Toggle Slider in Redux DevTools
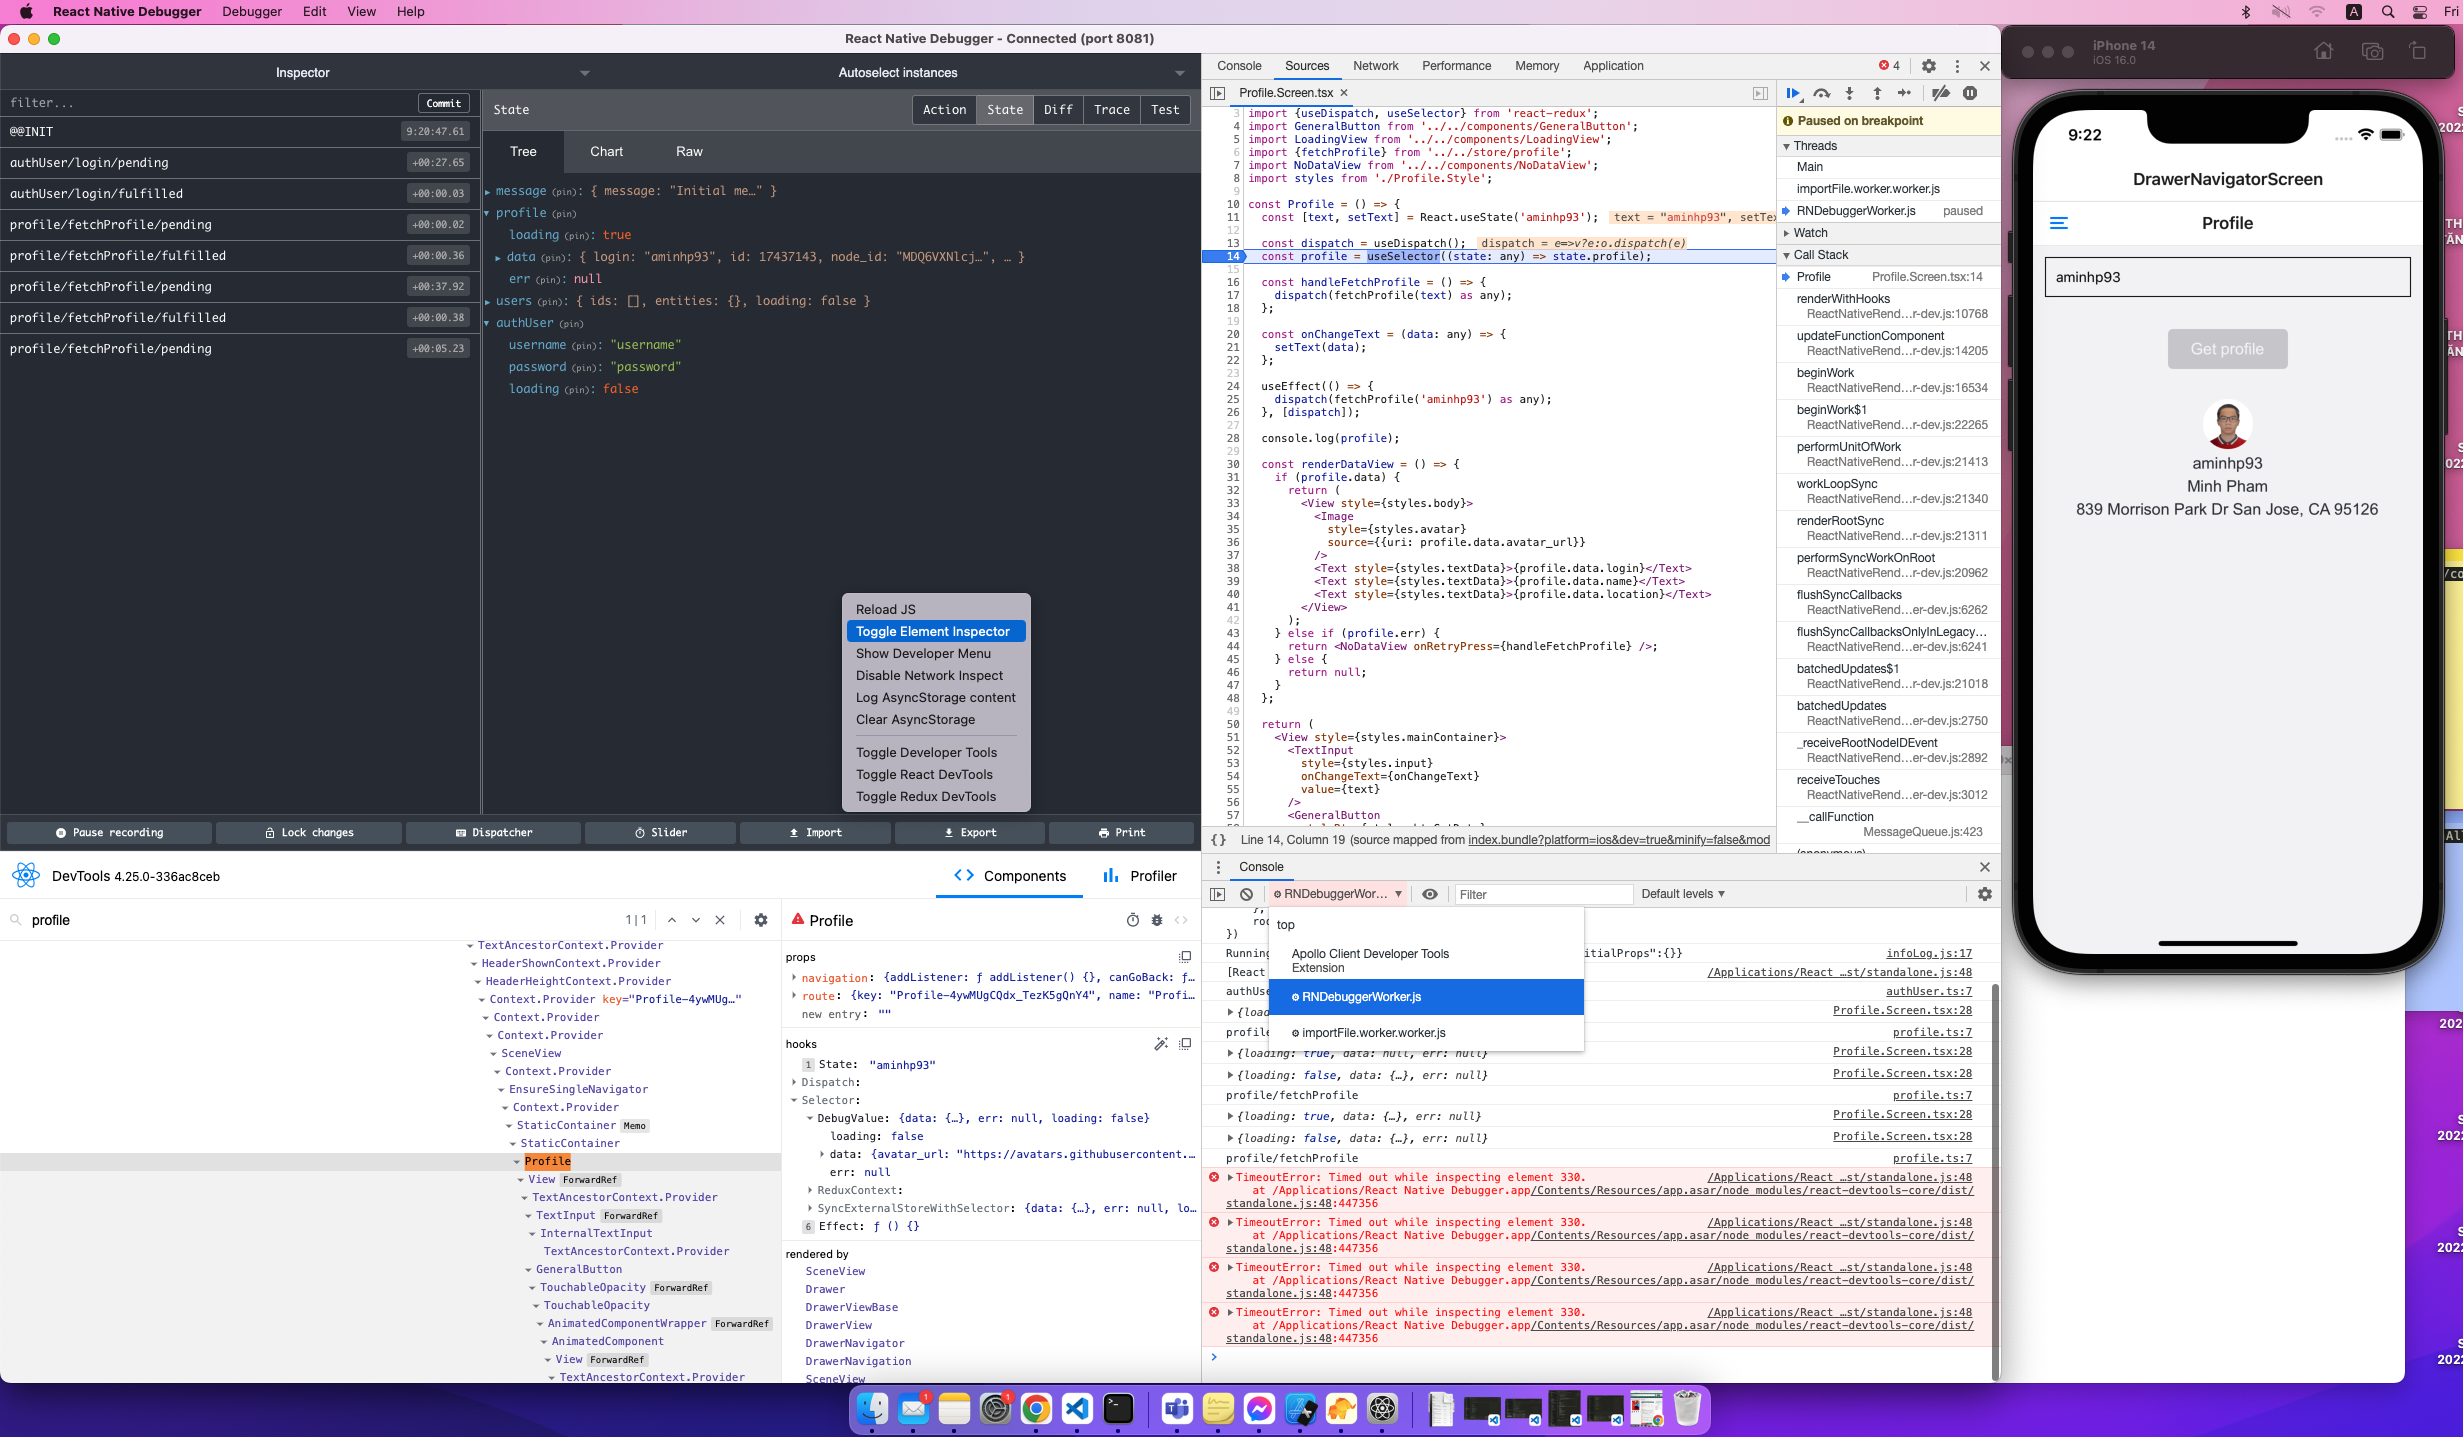This screenshot has height=1437, width=2463. tap(660, 832)
